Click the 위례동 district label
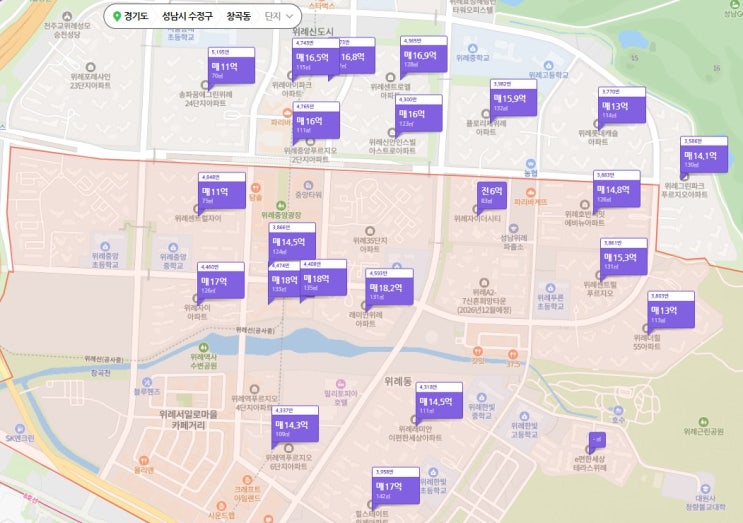This screenshot has height=523, width=743. coord(398,381)
